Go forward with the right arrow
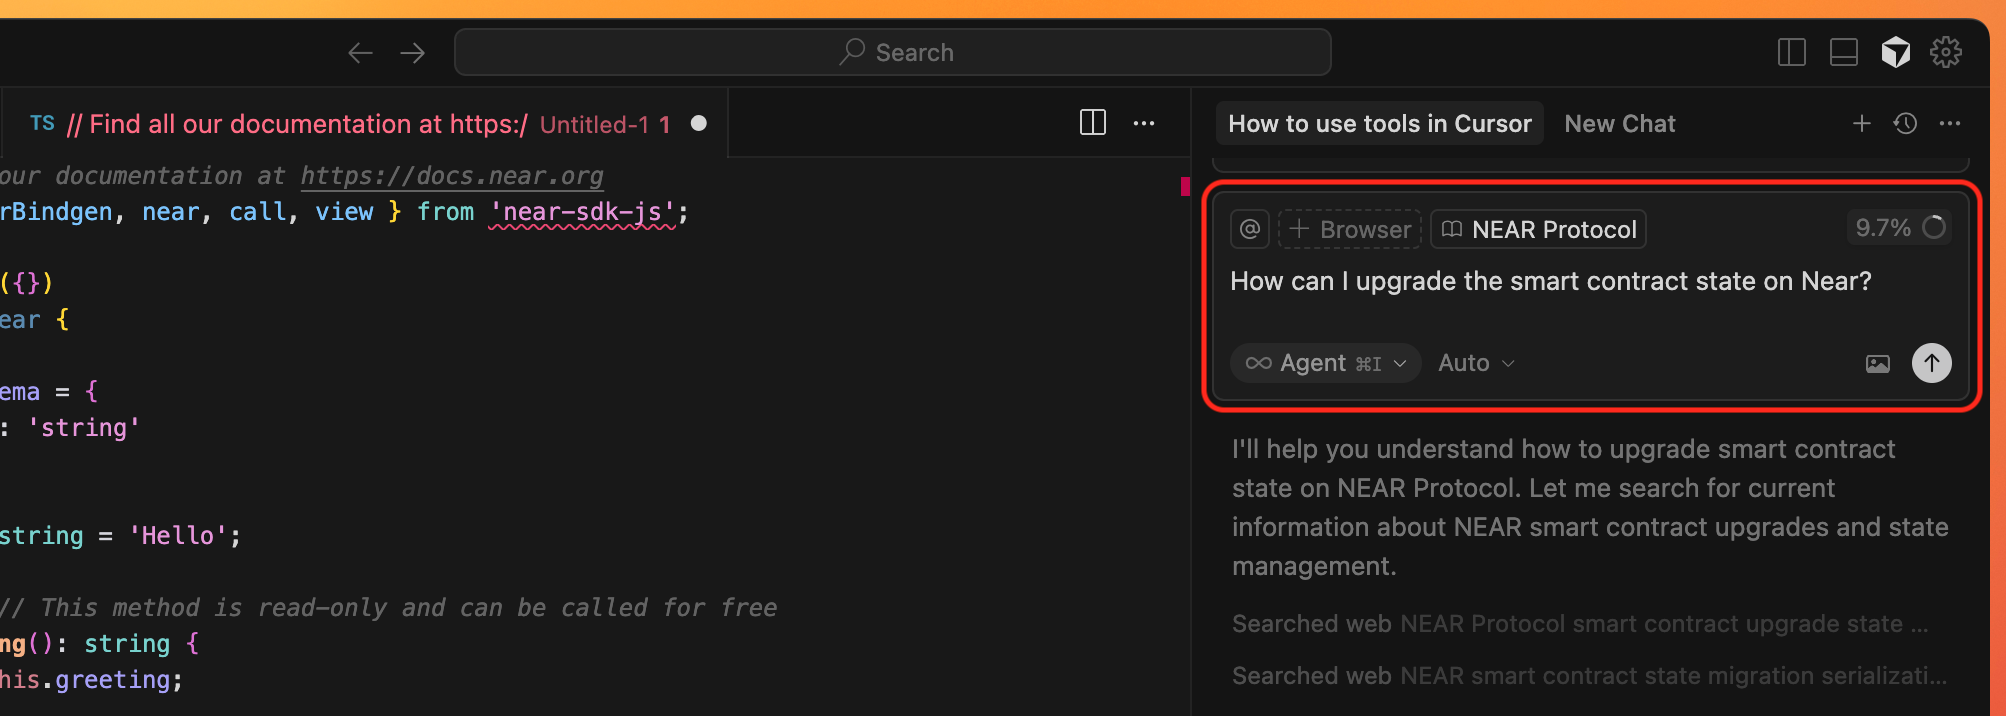Viewport: 2006px width, 716px height. pyautogui.click(x=412, y=52)
